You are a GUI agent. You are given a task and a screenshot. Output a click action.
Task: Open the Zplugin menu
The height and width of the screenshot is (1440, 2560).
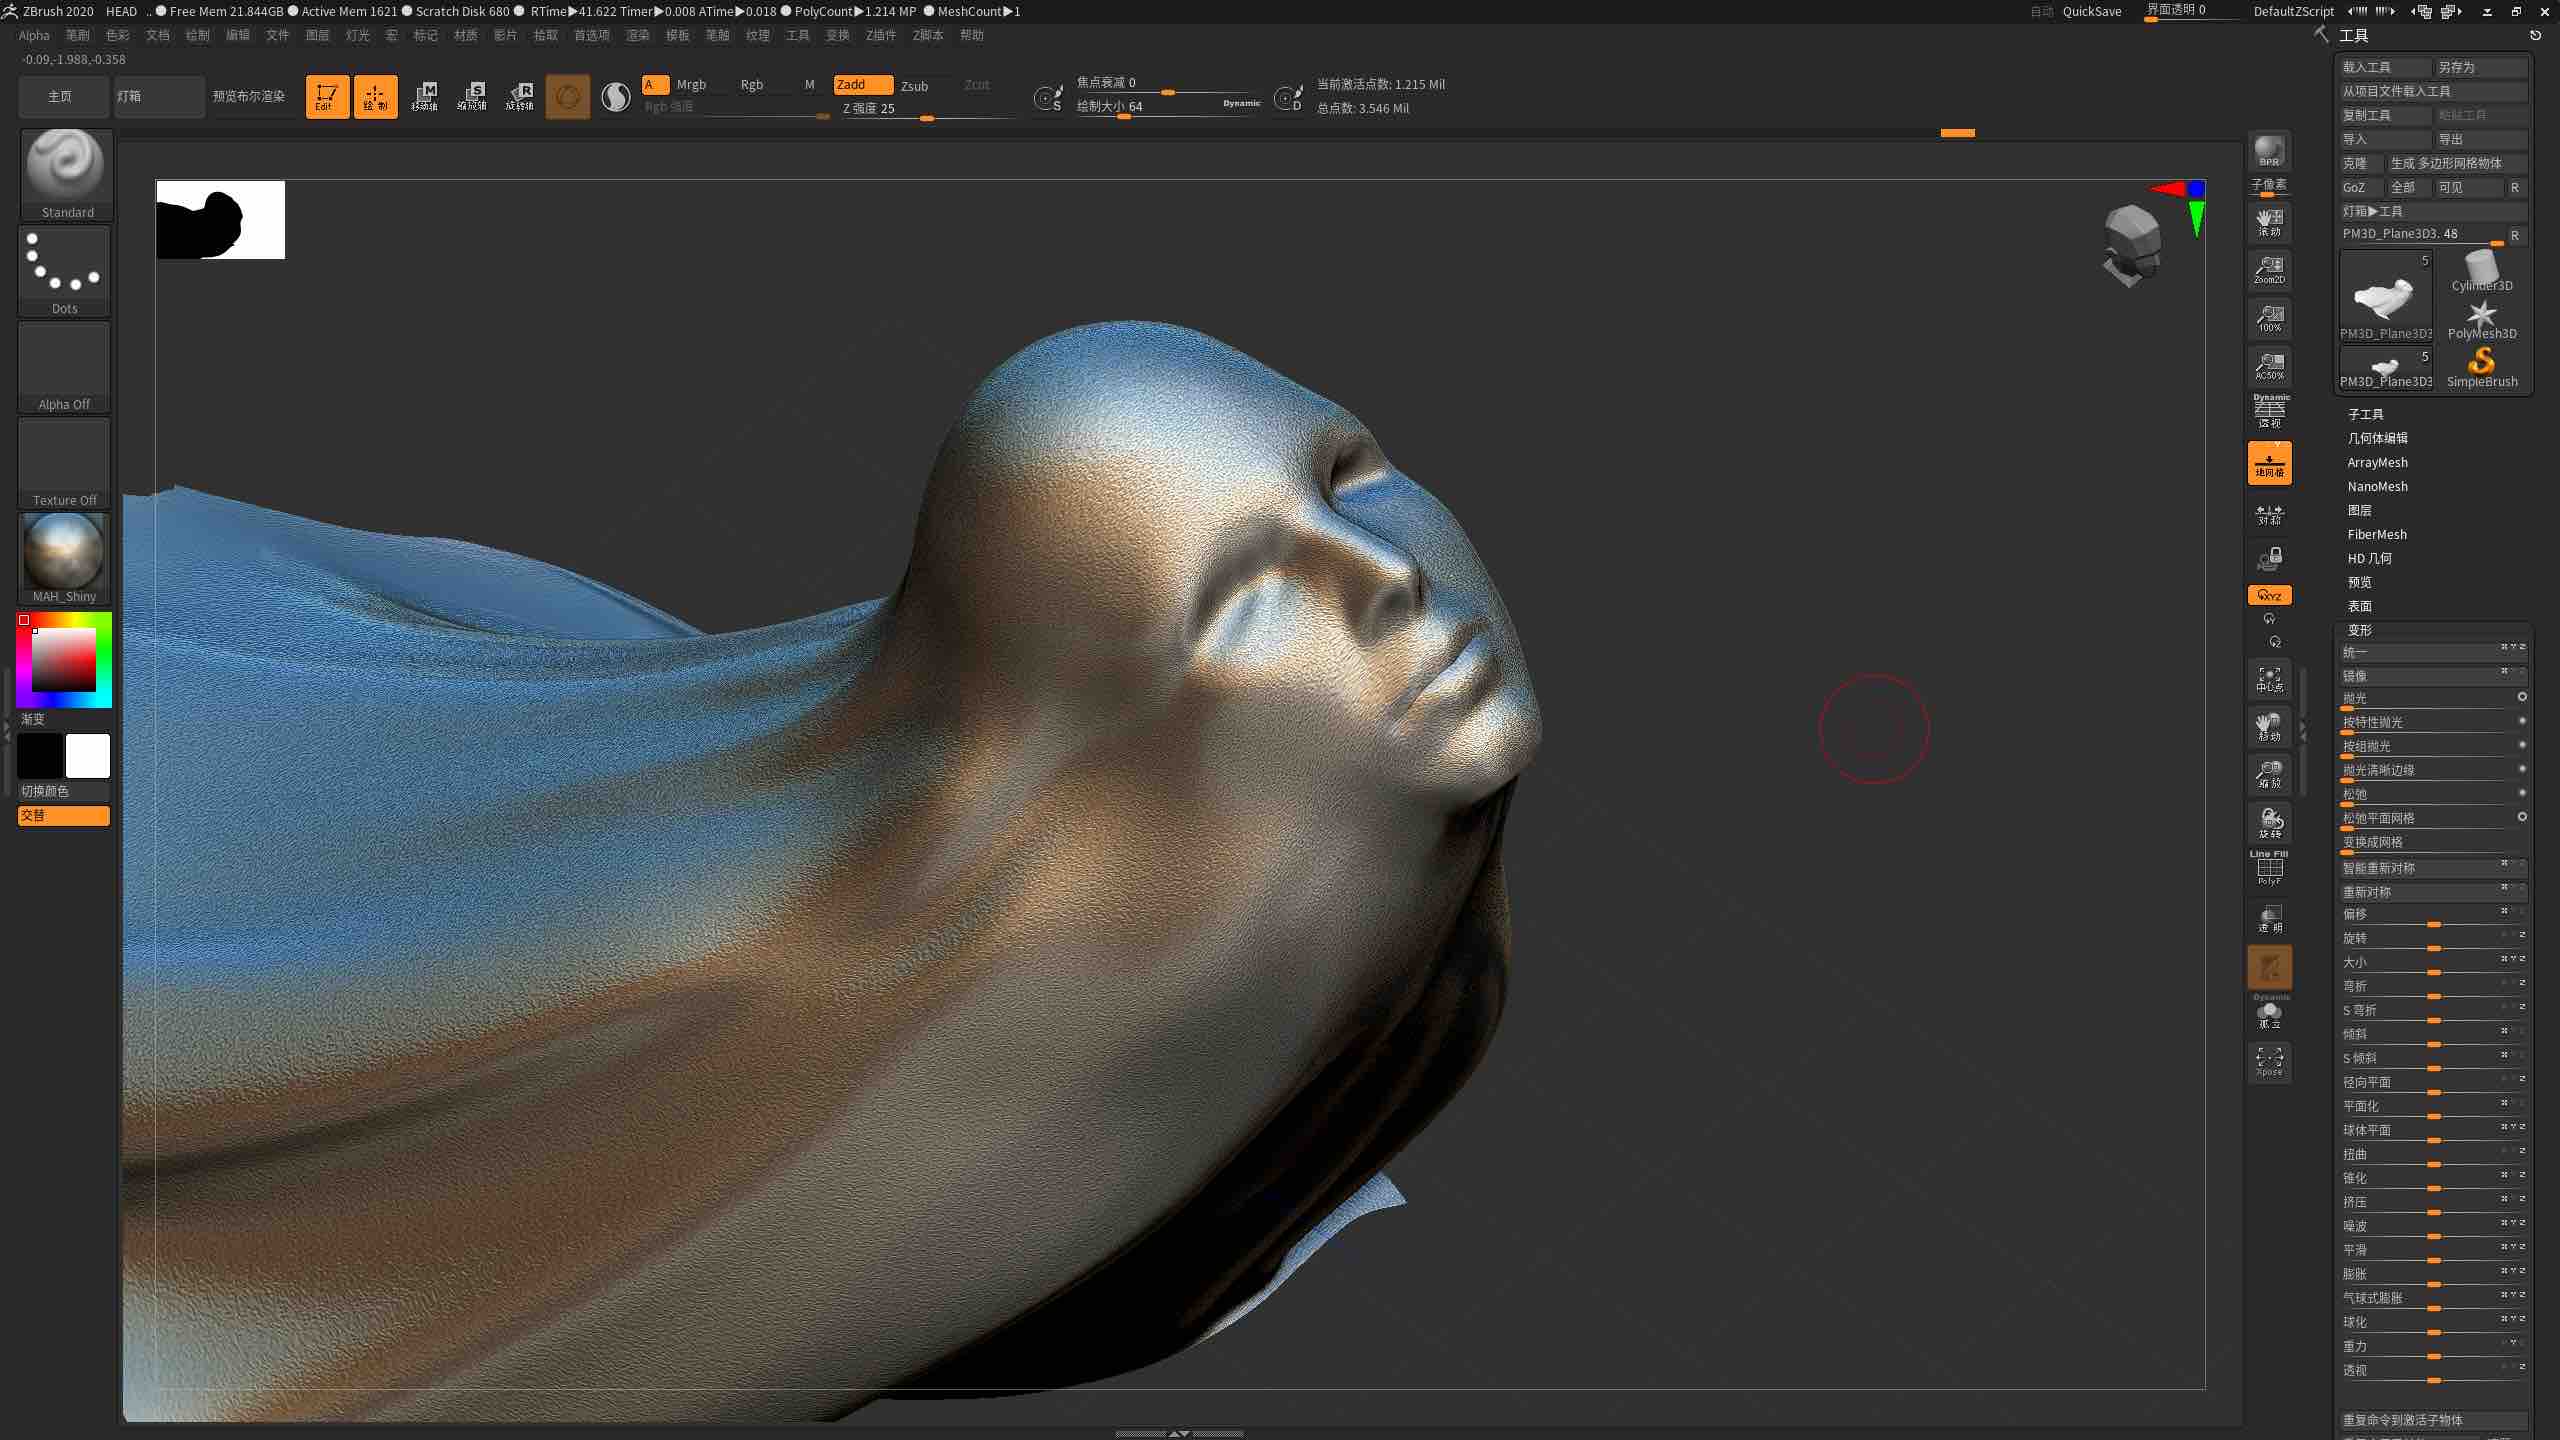coord(880,34)
